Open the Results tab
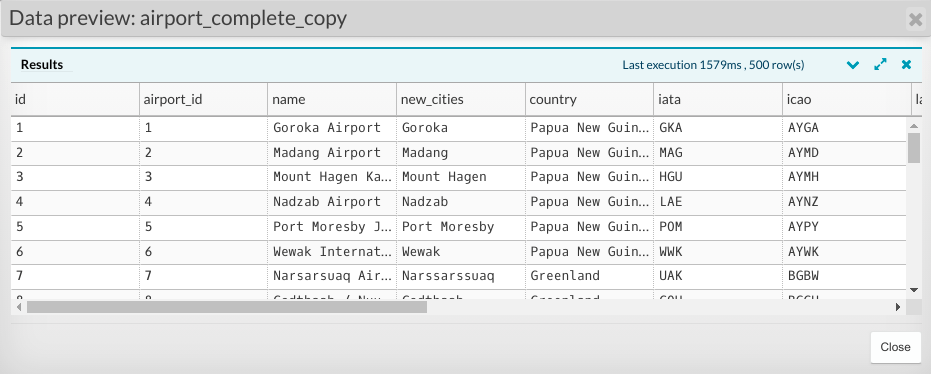Screen dimensions: 931x374 point(42,65)
